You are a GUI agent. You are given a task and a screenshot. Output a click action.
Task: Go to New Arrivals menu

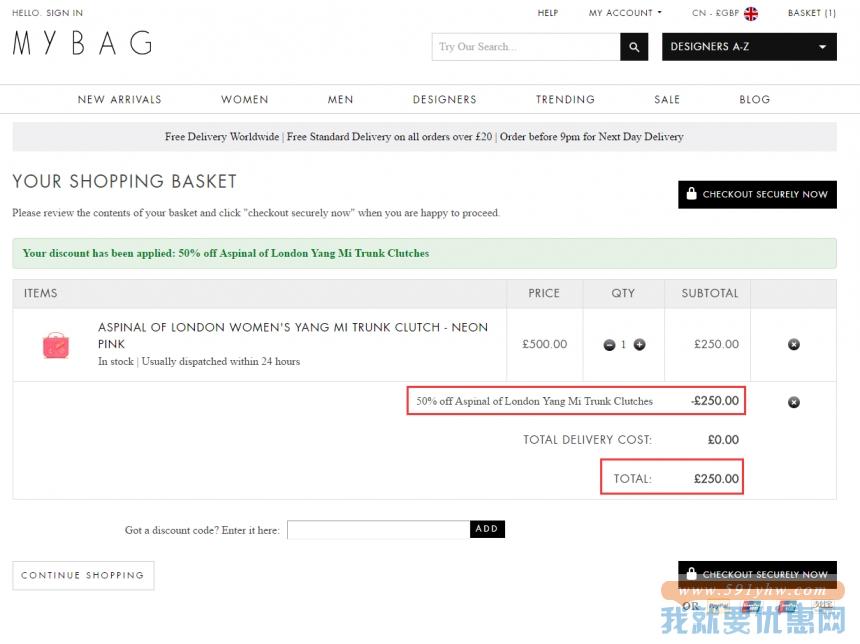120,99
